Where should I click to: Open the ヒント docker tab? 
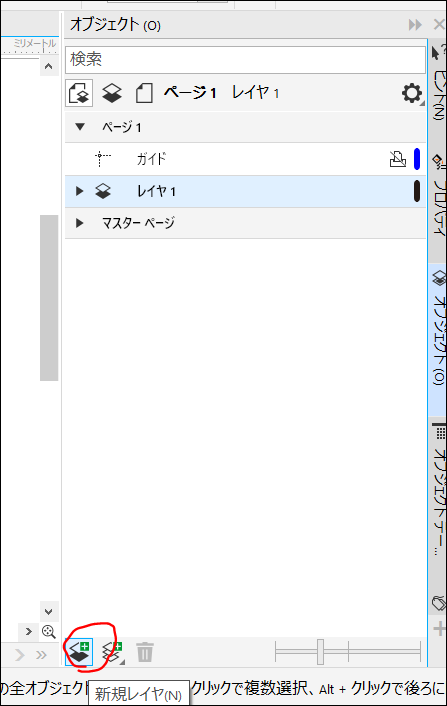click(x=438, y=83)
